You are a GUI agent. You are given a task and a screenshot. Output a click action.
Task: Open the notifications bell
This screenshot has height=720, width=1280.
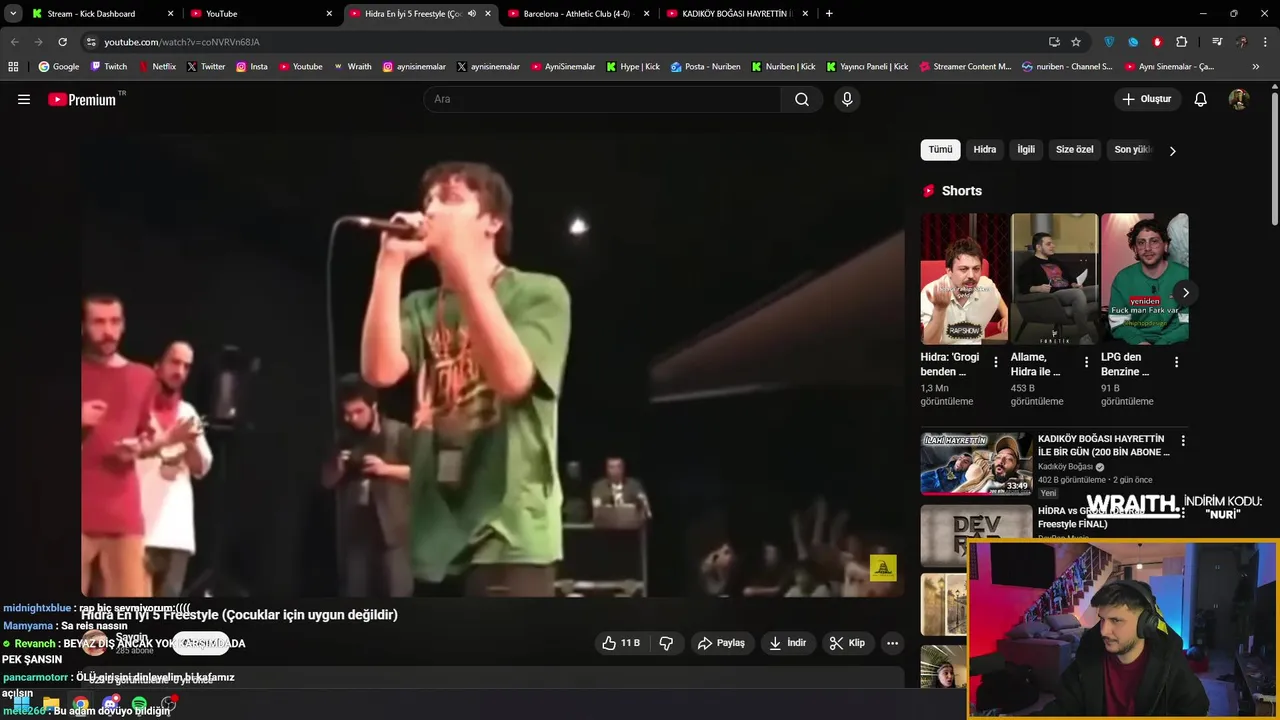1201,99
